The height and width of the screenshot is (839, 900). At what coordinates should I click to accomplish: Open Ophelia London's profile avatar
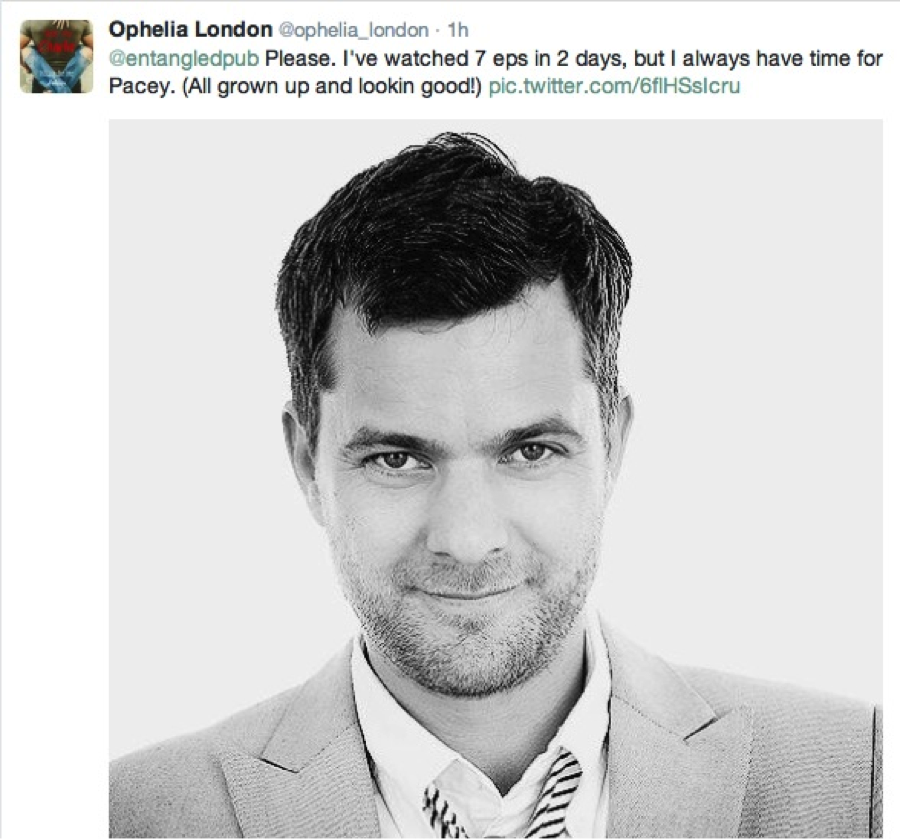(56, 56)
